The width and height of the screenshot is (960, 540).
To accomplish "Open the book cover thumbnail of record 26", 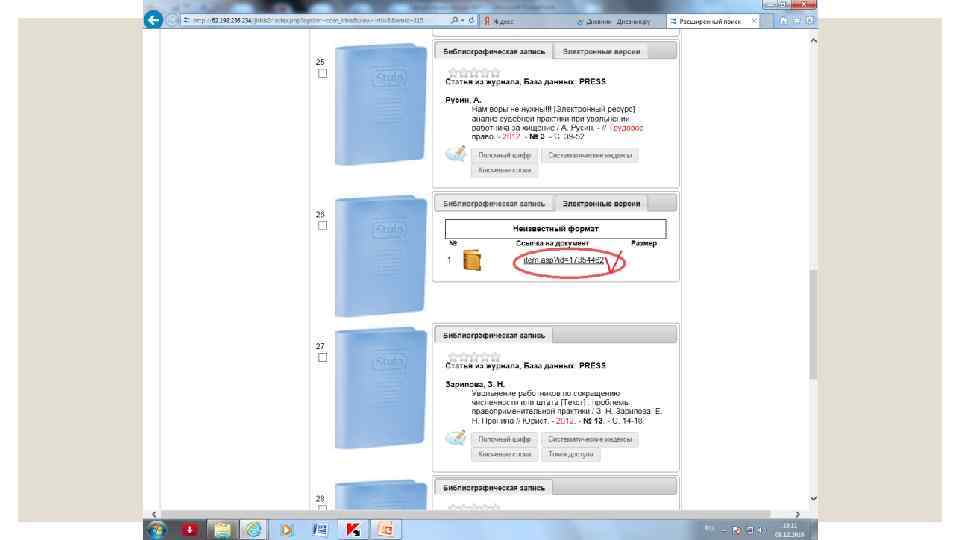I will [380, 256].
